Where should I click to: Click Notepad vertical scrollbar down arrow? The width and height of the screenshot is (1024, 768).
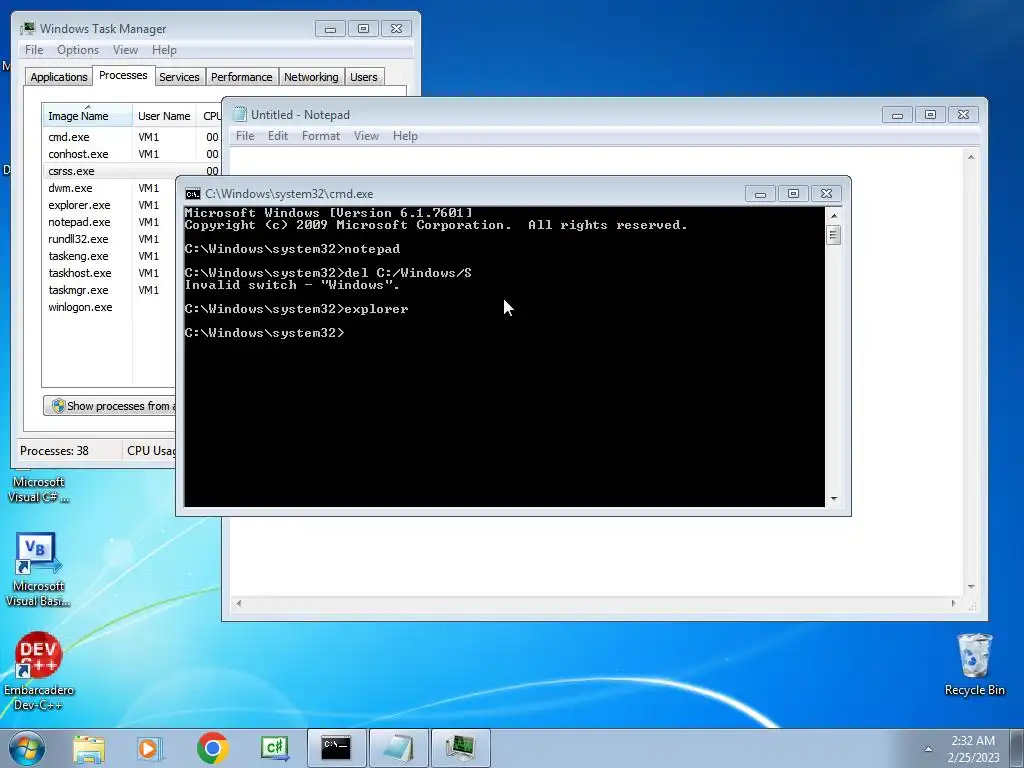click(x=971, y=586)
